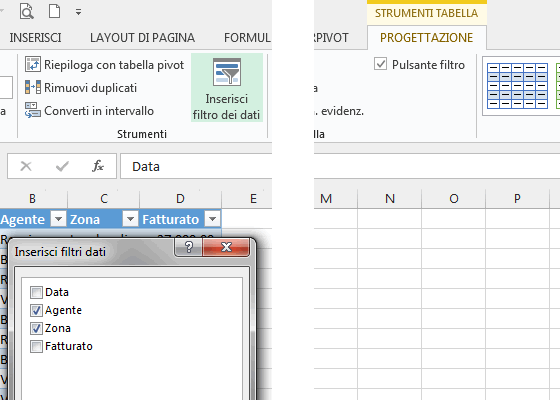Click Inserisci filtro dei dati button

point(227,88)
